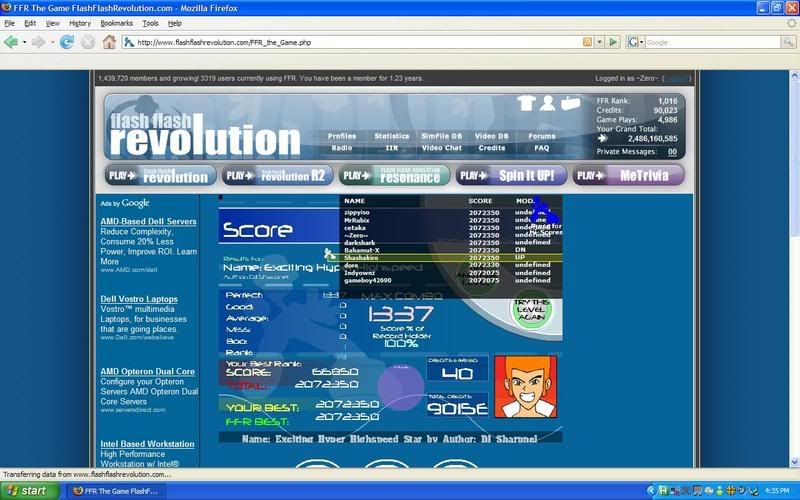
Task: Click the Home icon in the toolbar
Action: (109, 42)
